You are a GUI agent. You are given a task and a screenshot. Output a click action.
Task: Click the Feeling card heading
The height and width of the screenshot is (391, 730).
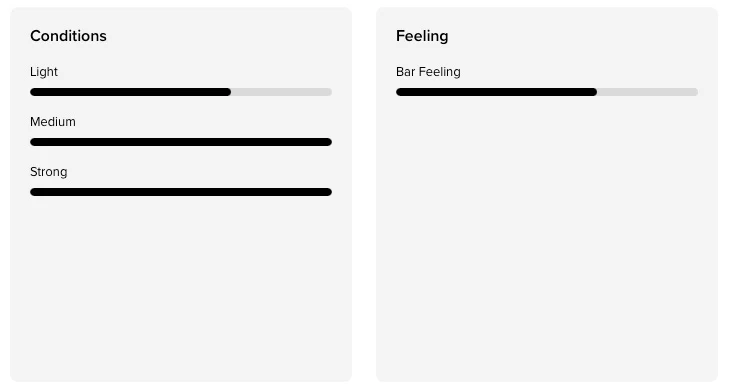(x=422, y=36)
